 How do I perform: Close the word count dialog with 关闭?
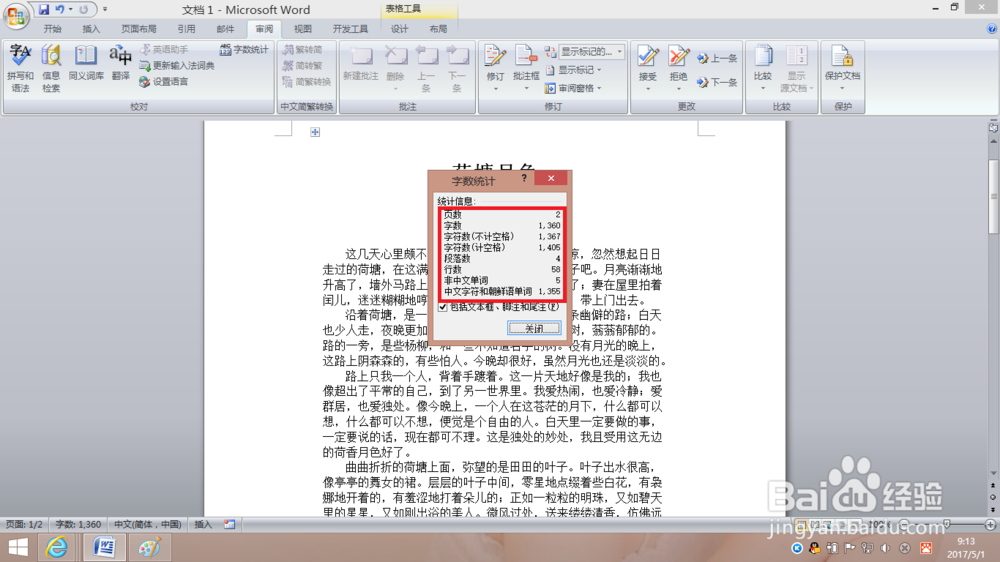coord(534,329)
